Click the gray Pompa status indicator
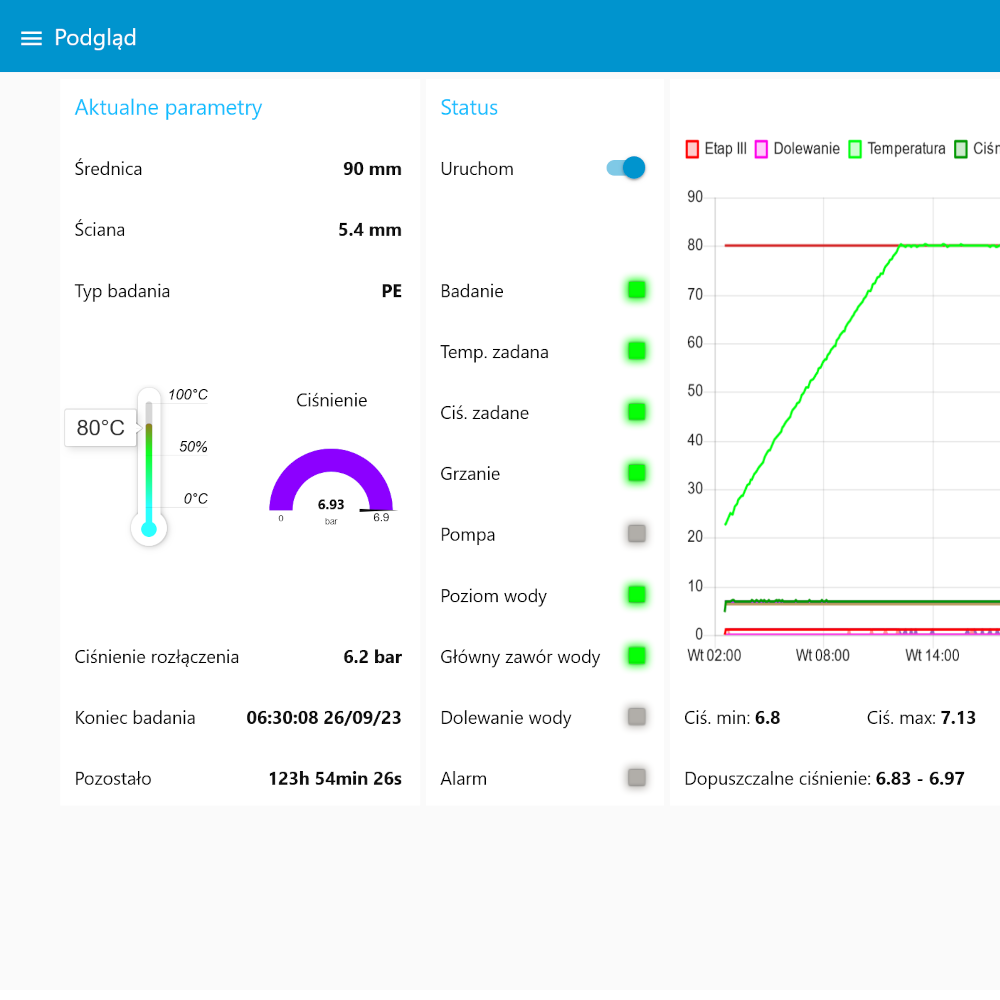Screen dimensions: 1000x1000 (636, 534)
